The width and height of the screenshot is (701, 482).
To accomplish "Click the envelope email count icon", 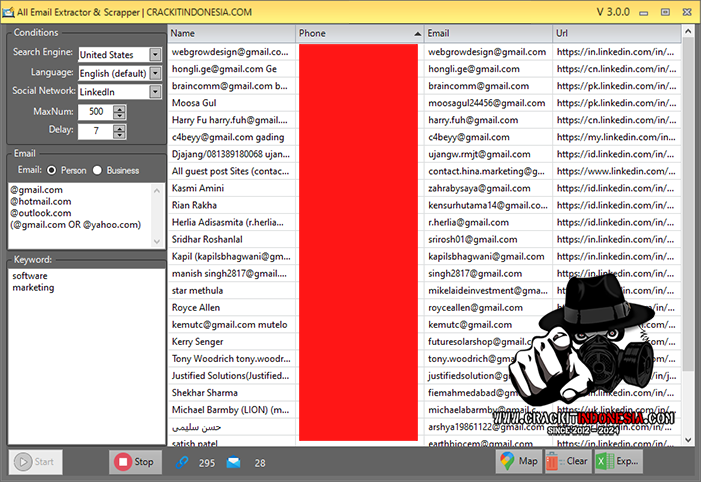I will pos(233,462).
